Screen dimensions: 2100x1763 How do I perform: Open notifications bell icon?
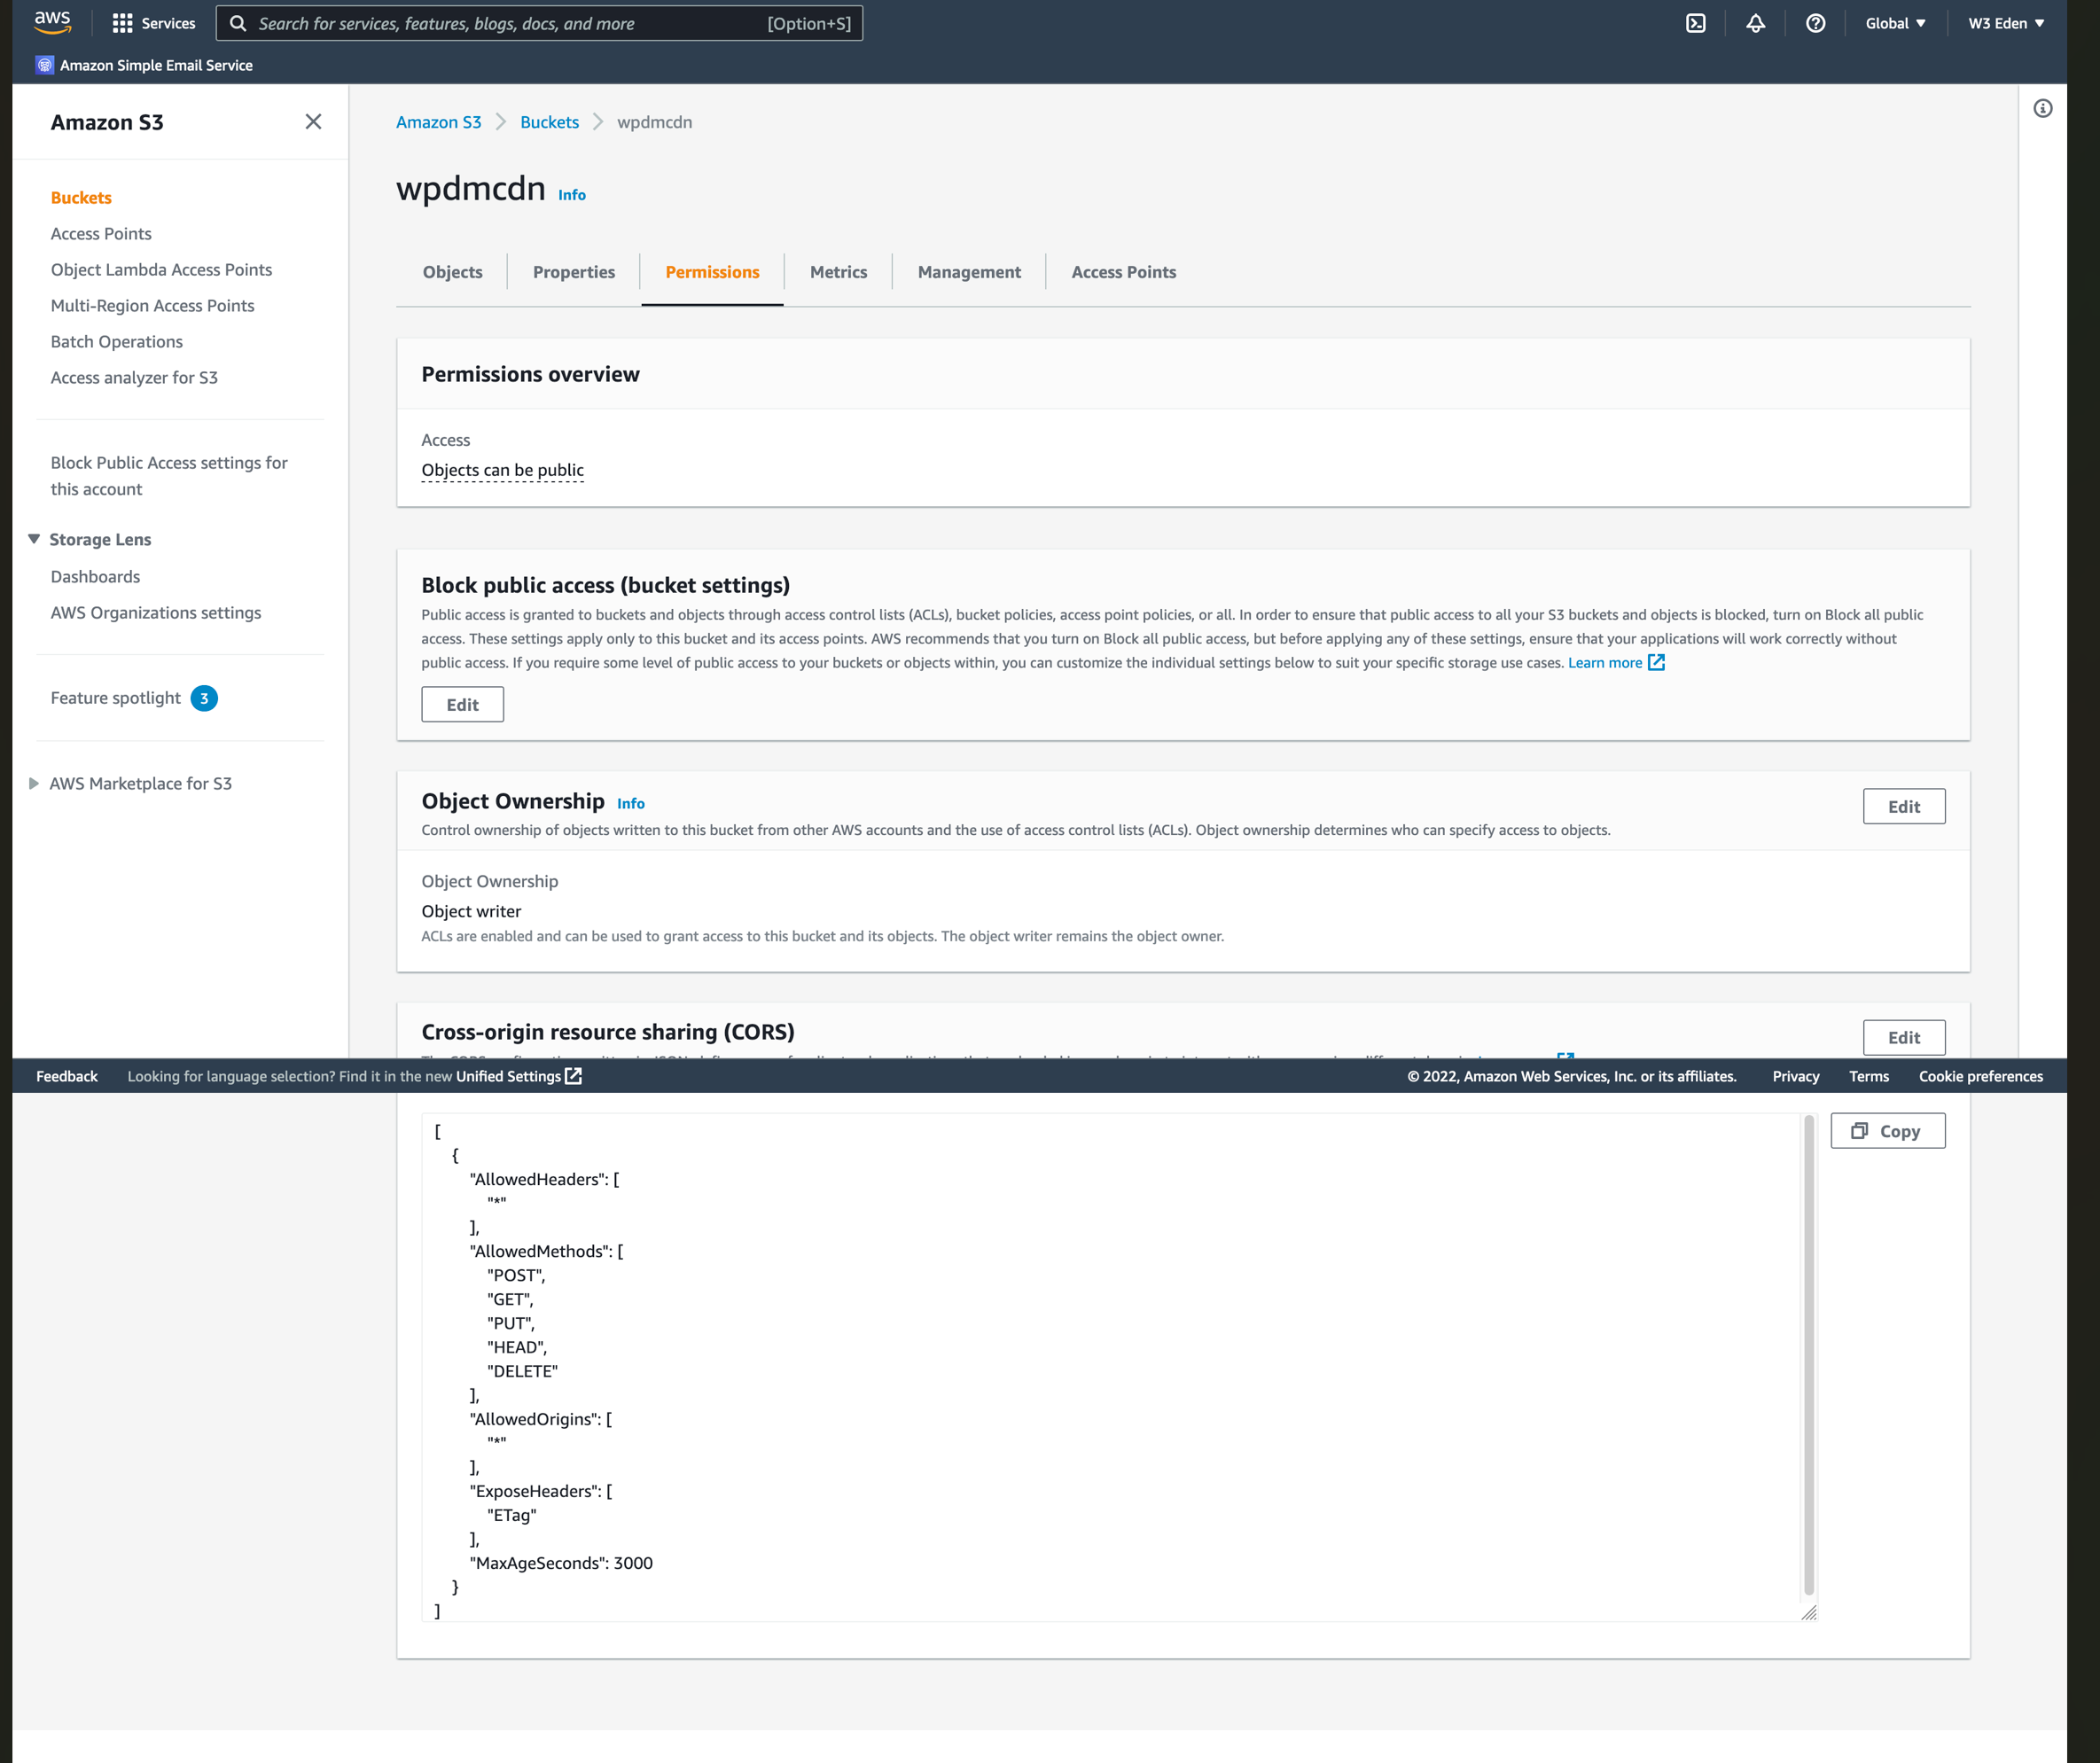[1756, 23]
